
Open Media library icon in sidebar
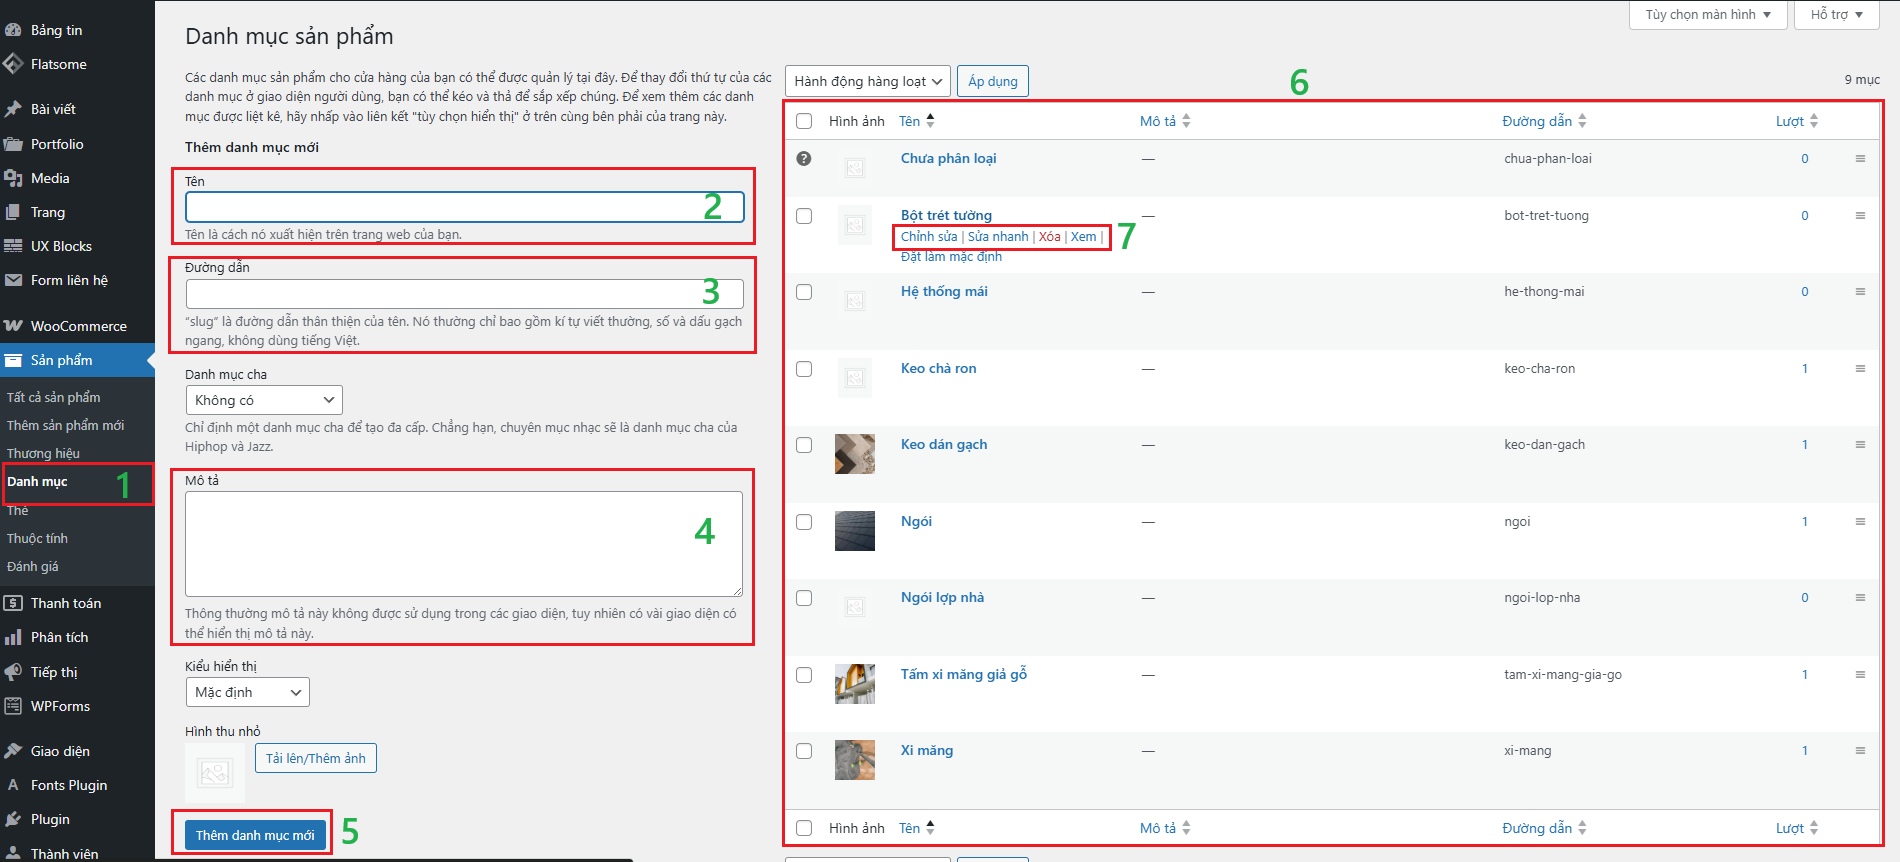pos(13,178)
